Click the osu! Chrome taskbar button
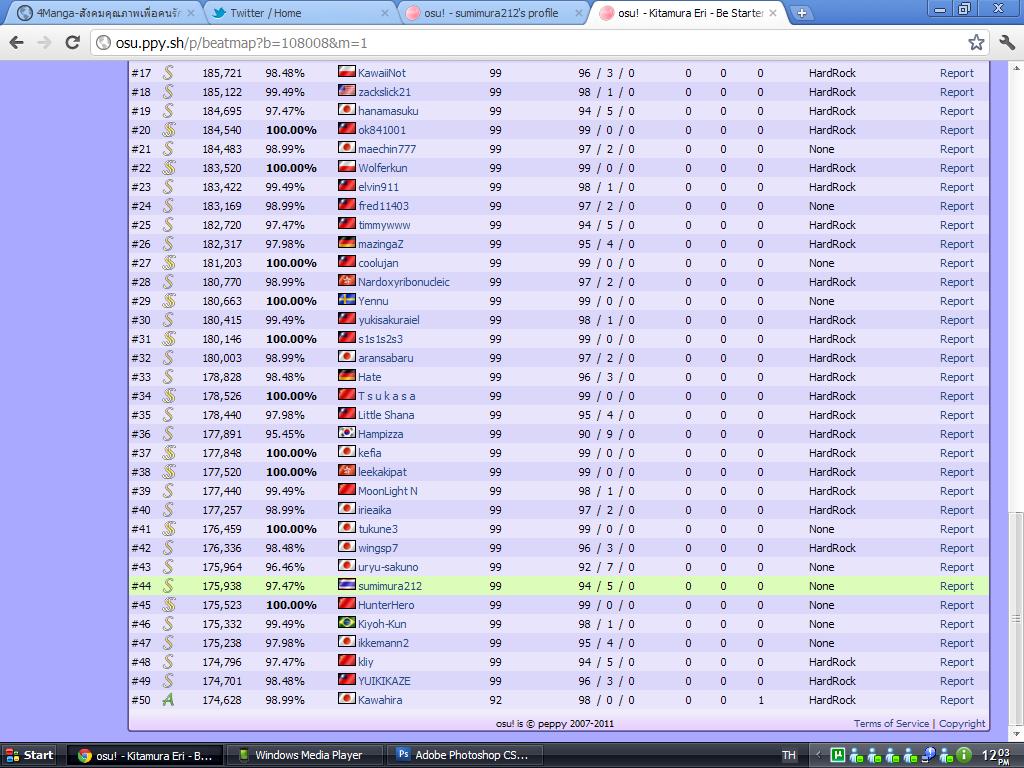The image size is (1024, 768). (x=145, y=755)
